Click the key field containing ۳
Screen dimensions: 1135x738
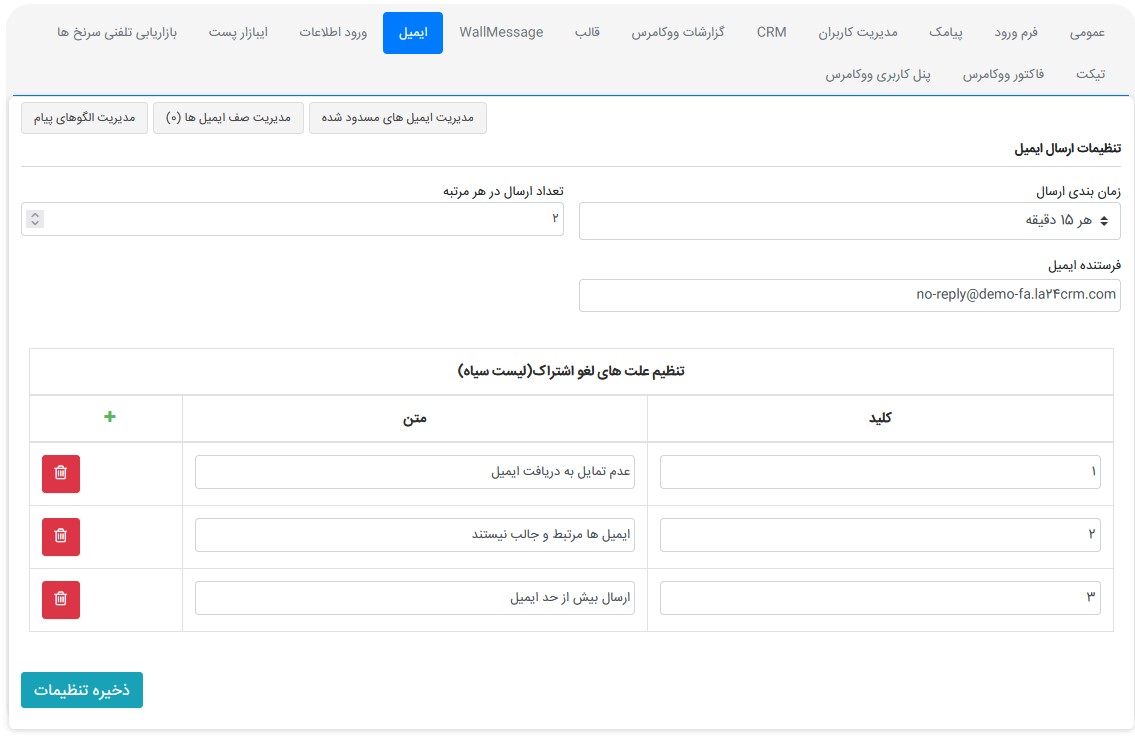point(880,599)
